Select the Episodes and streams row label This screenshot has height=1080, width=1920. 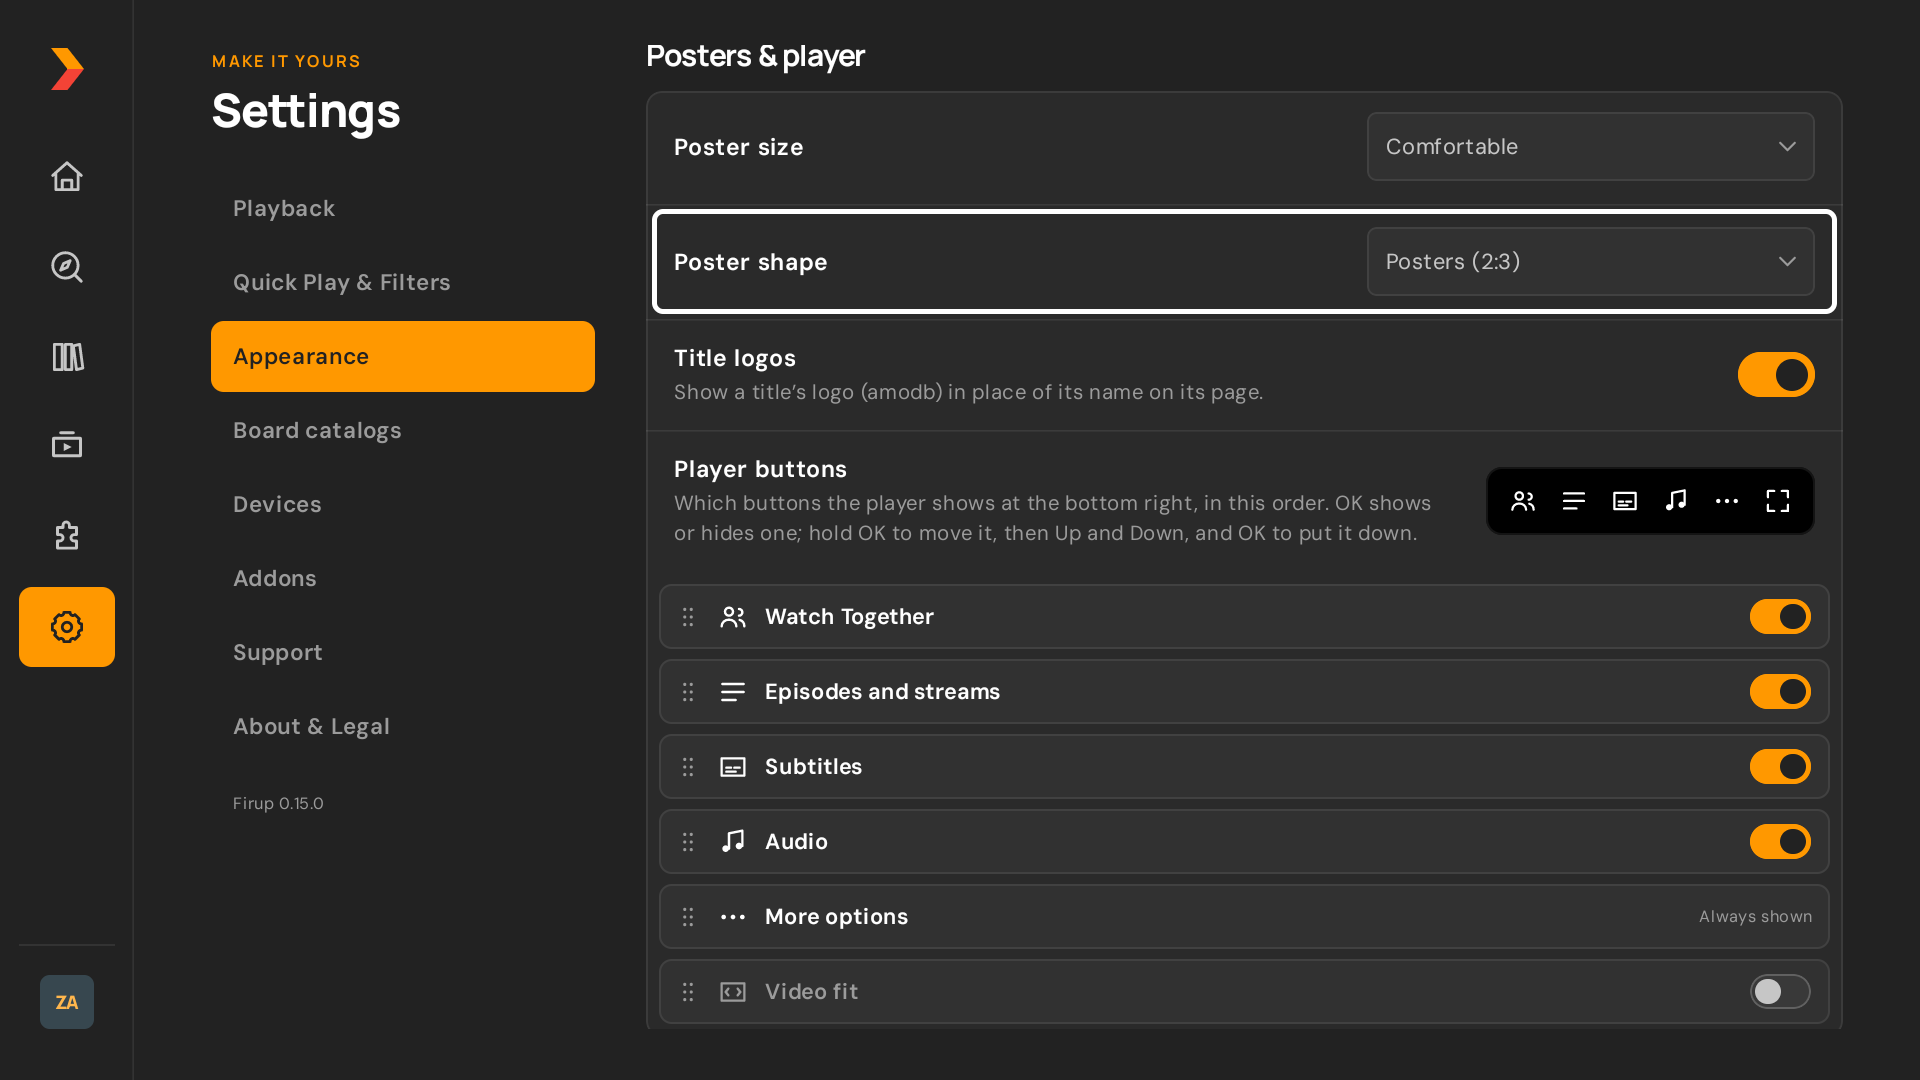[882, 692]
